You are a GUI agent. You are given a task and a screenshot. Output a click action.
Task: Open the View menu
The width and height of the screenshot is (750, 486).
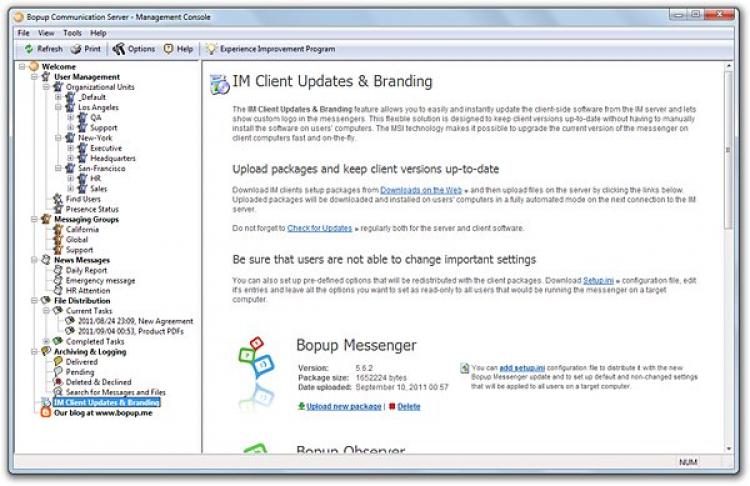pyautogui.click(x=46, y=33)
